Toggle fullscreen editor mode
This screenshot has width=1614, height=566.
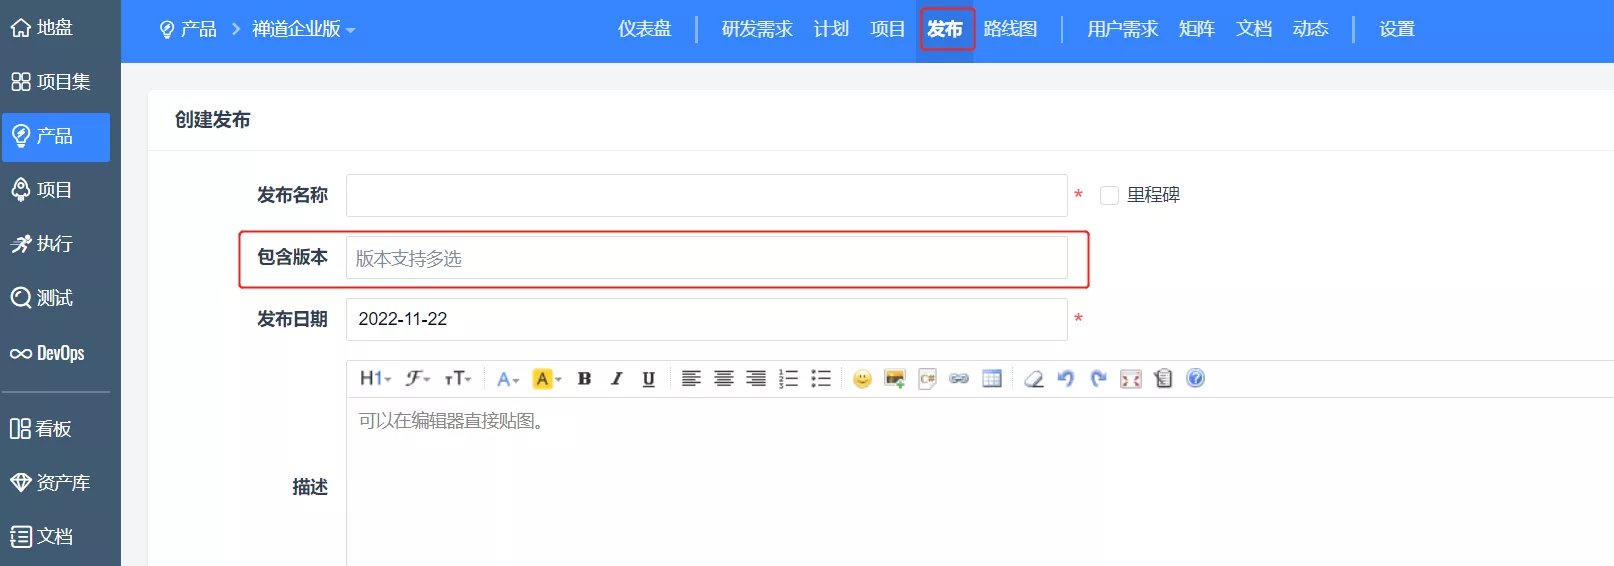(1131, 379)
